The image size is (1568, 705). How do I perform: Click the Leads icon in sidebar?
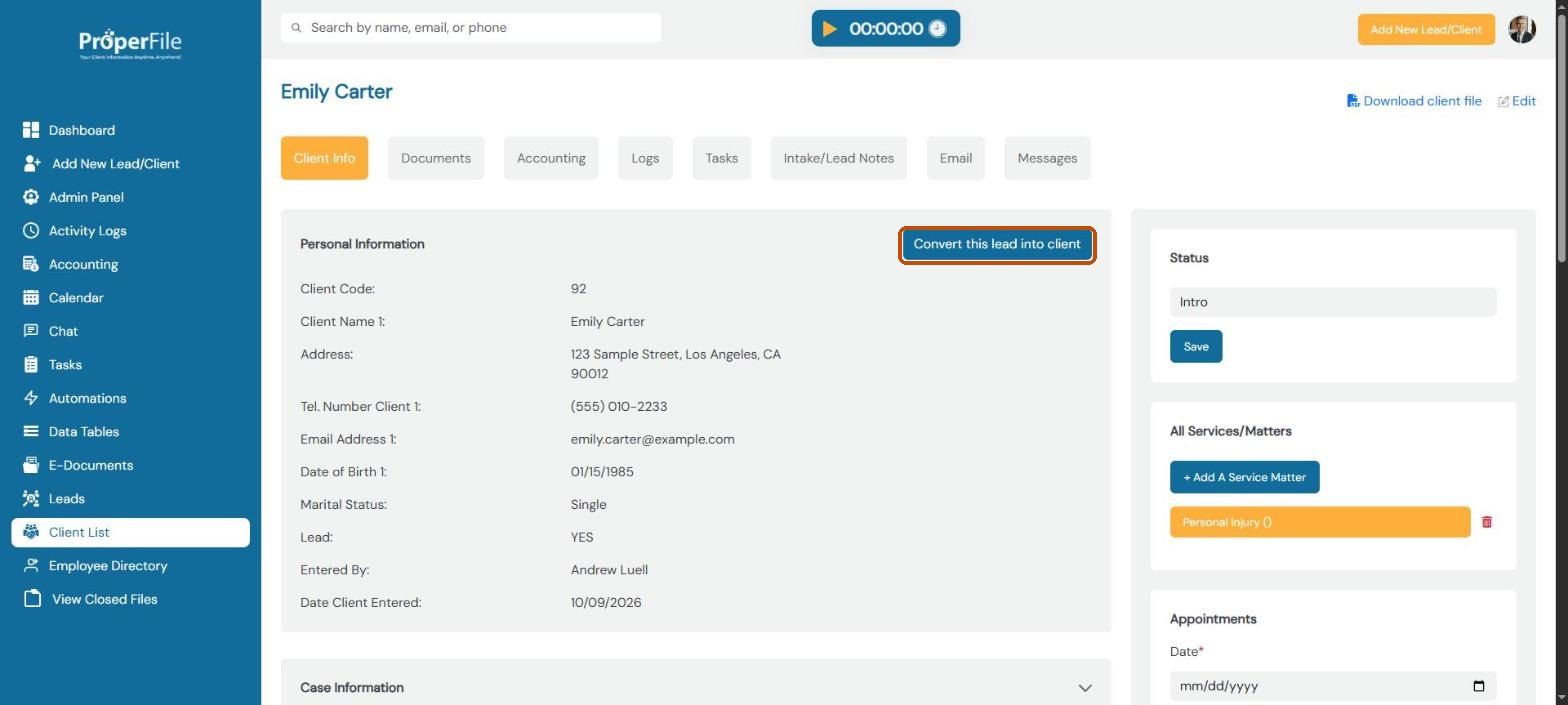coord(31,498)
